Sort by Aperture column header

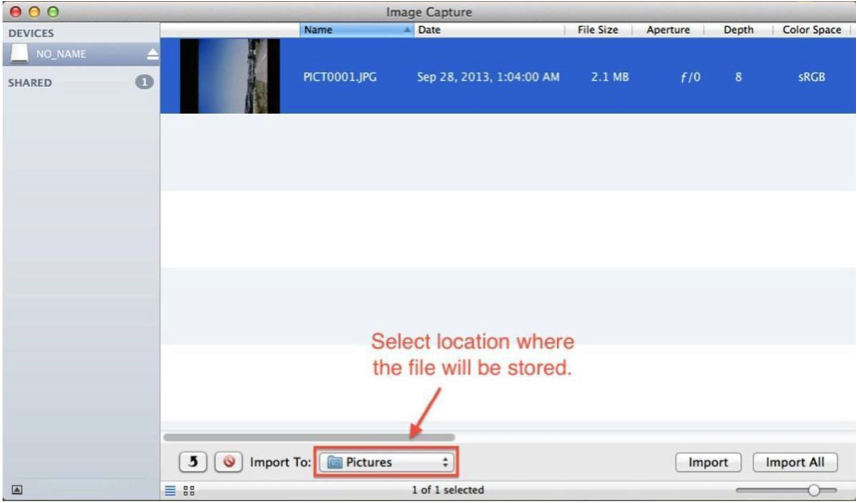(667, 30)
